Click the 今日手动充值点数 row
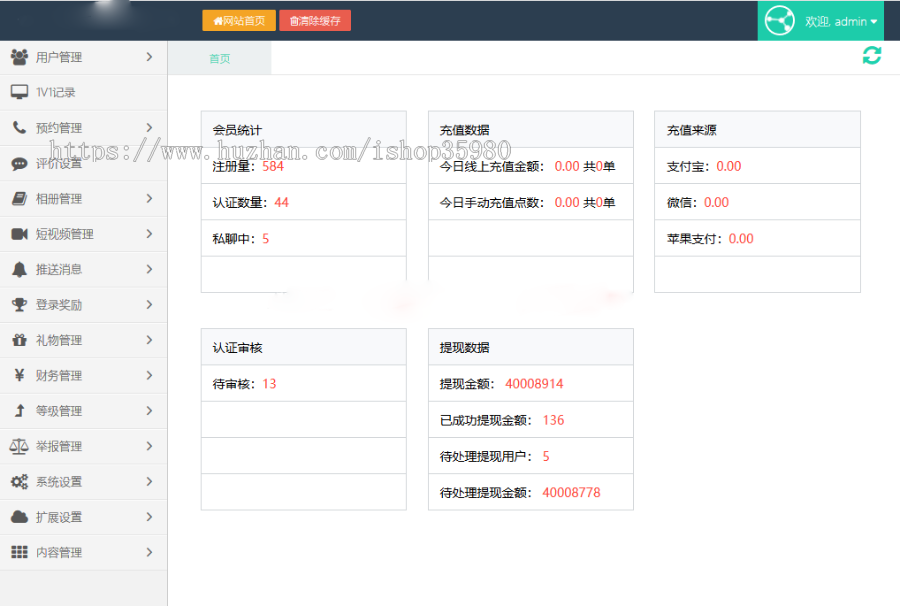 531,203
